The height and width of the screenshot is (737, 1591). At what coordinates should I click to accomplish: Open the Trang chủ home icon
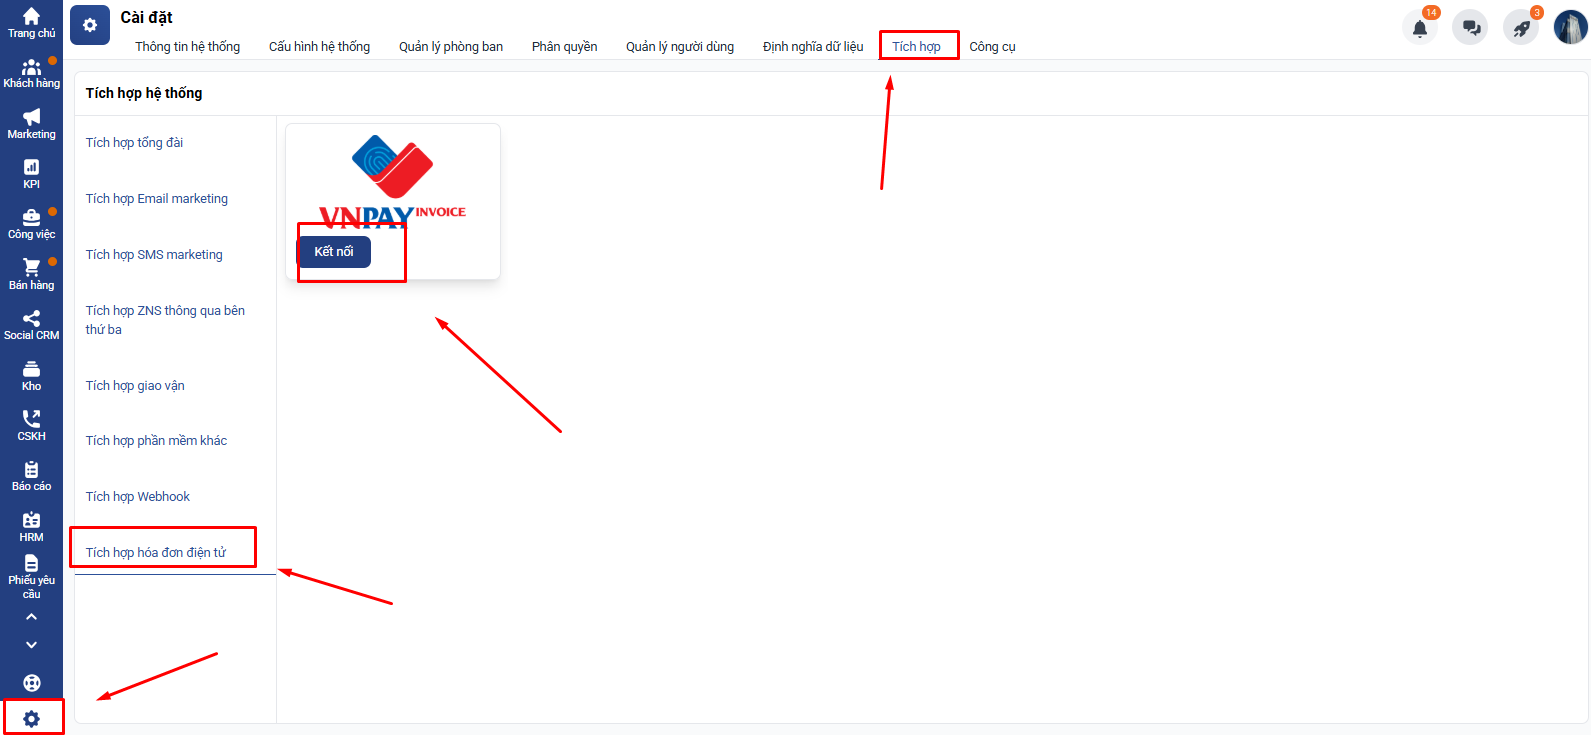pos(31,22)
